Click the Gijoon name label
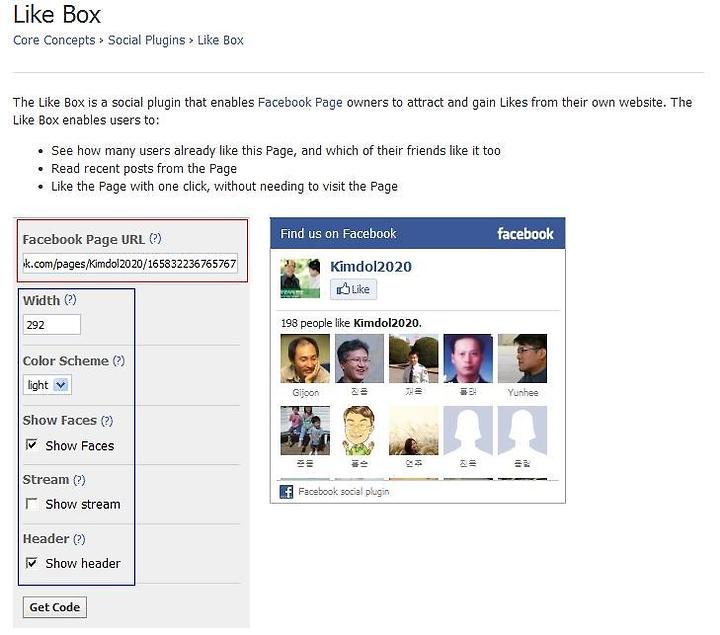720x635 pixels. tap(305, 393)
